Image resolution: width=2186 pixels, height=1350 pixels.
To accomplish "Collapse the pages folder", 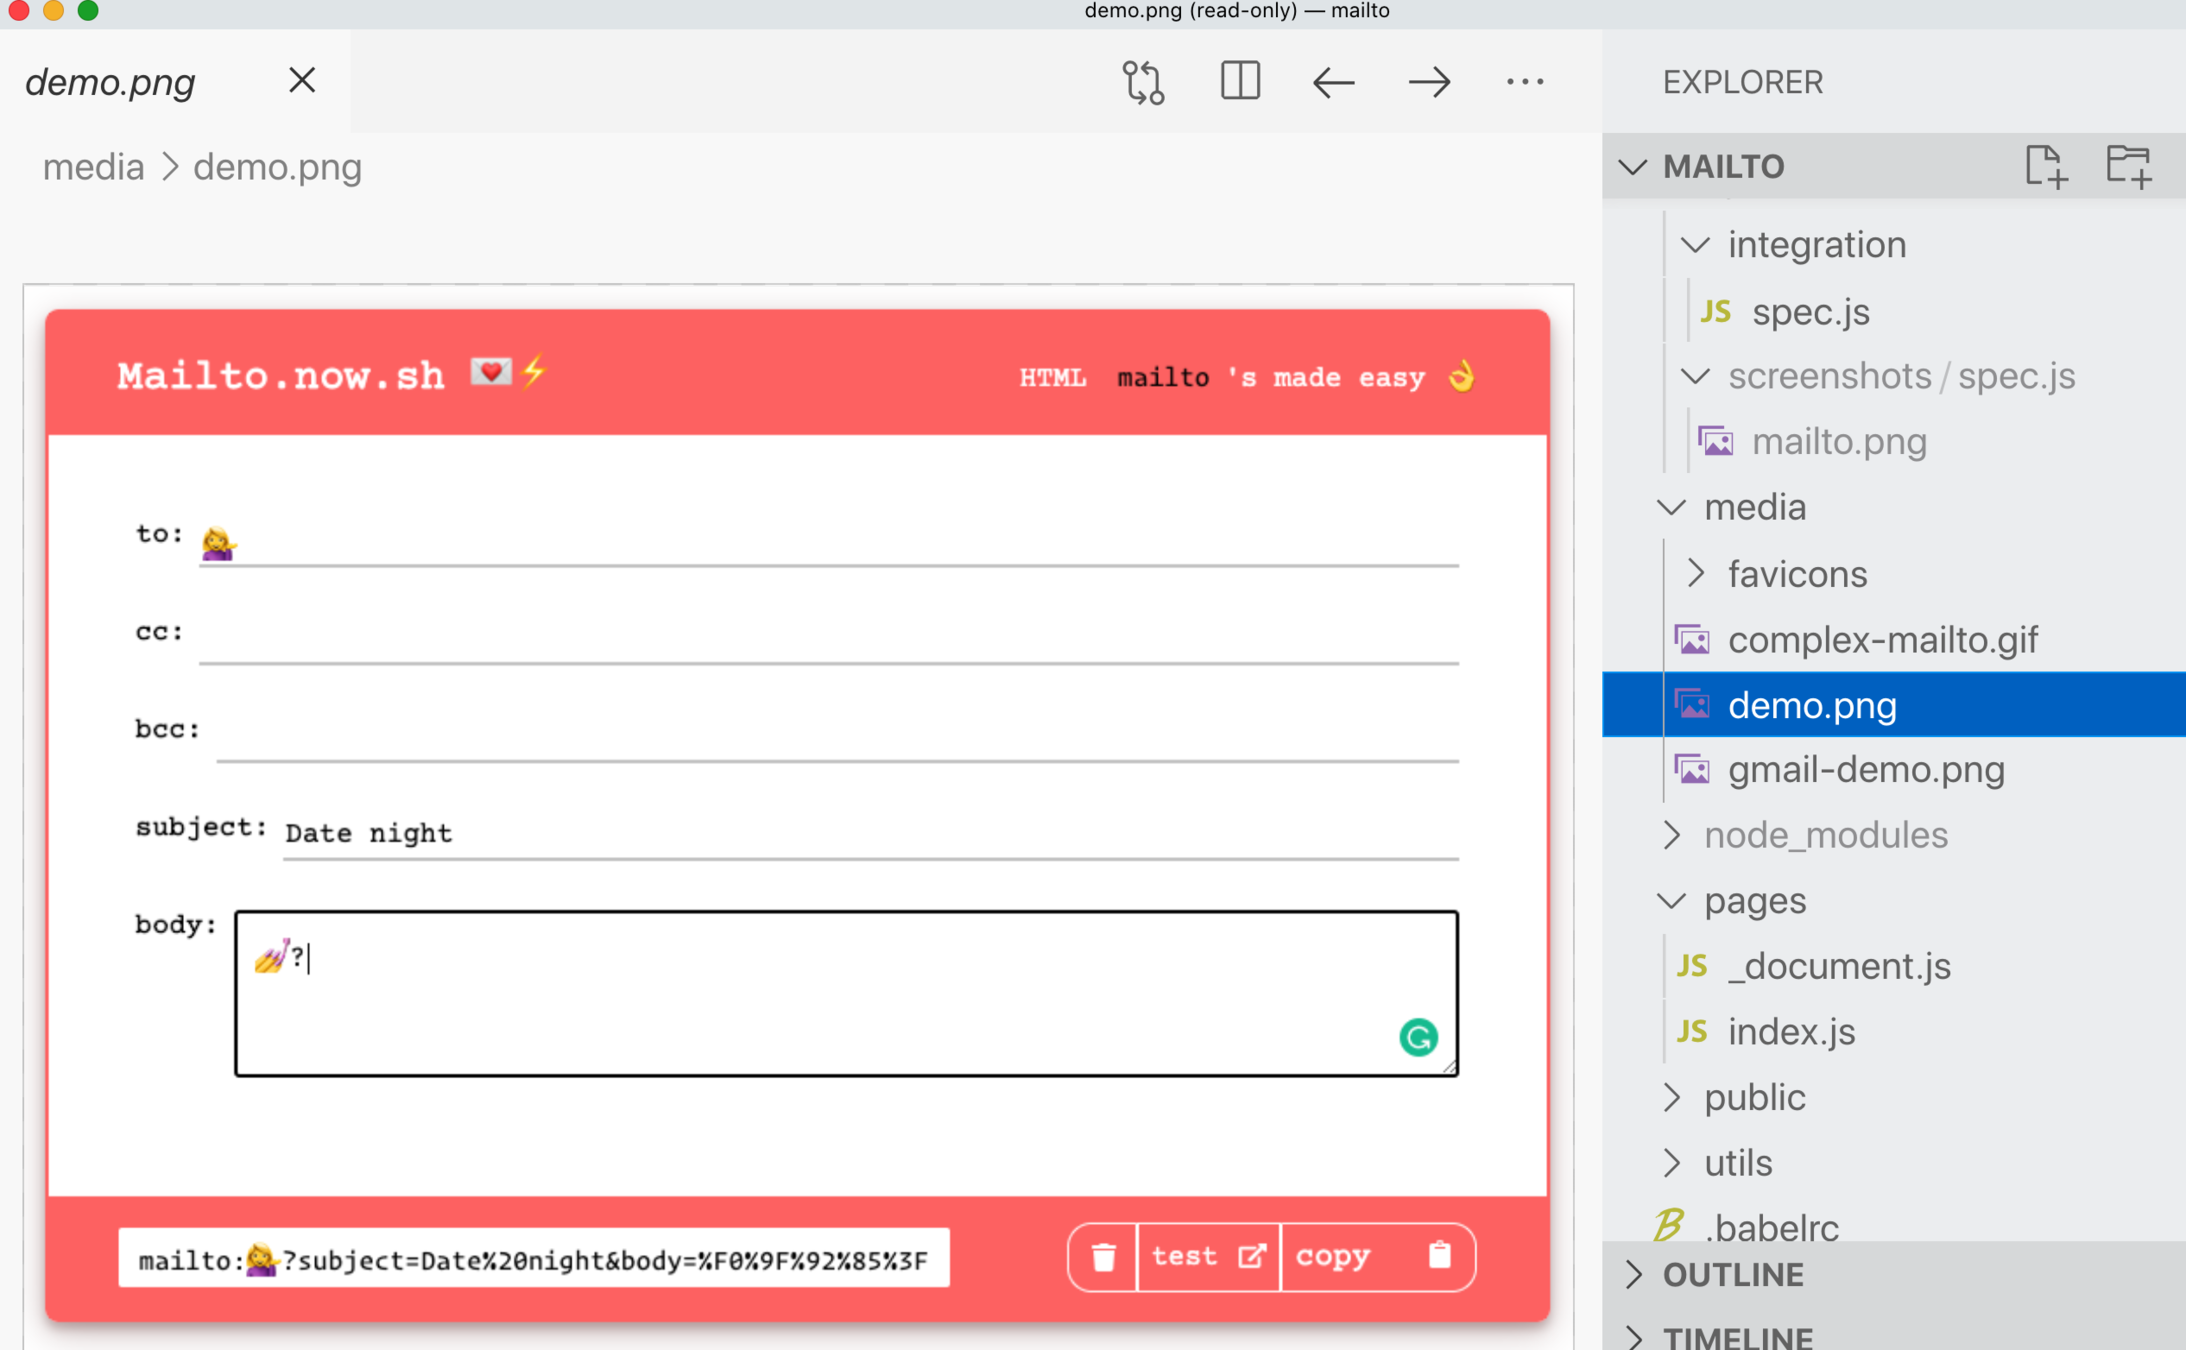I will coord(1672,901).
